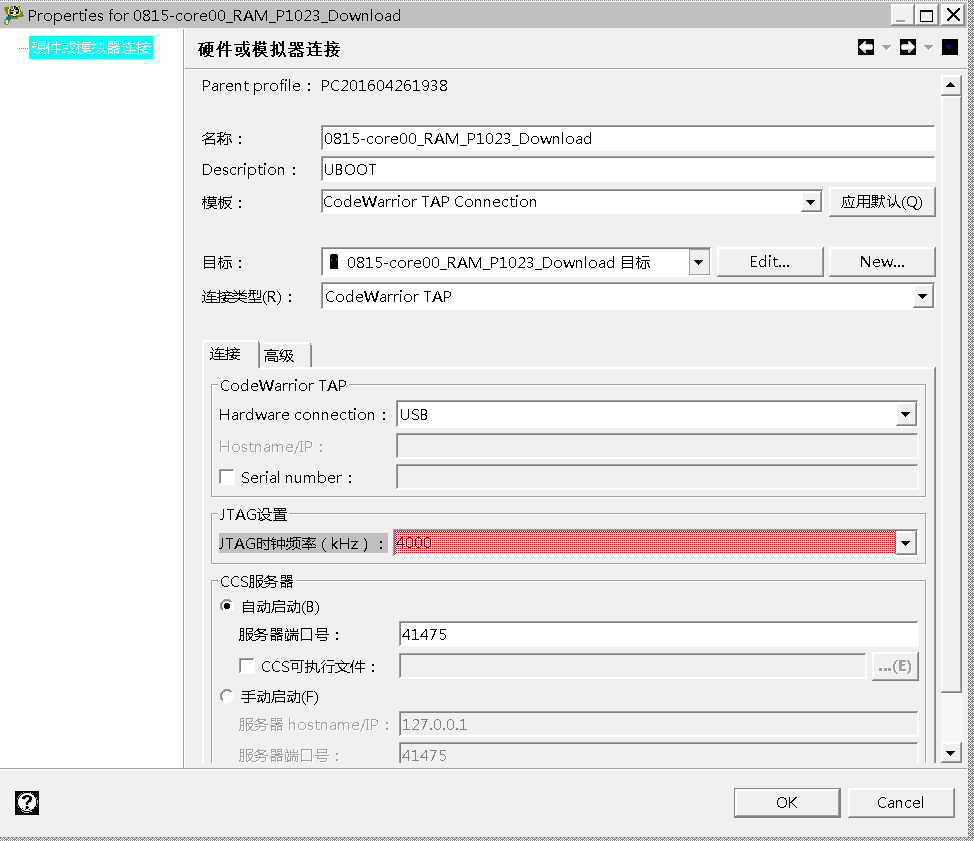Click the OK button
Image resolution: width=974 pixels, height=841 pixels.
787,802
